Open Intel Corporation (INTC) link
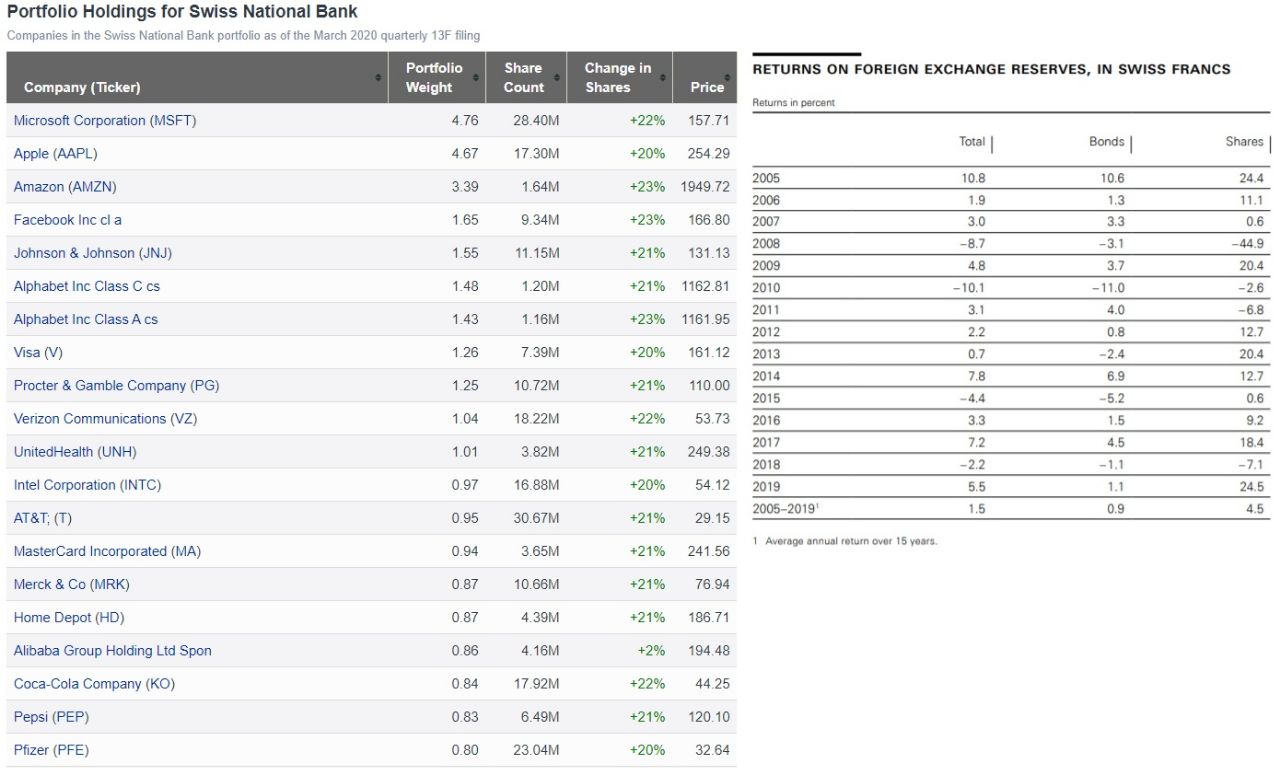1280x775 pixels. tap(87, 484)
